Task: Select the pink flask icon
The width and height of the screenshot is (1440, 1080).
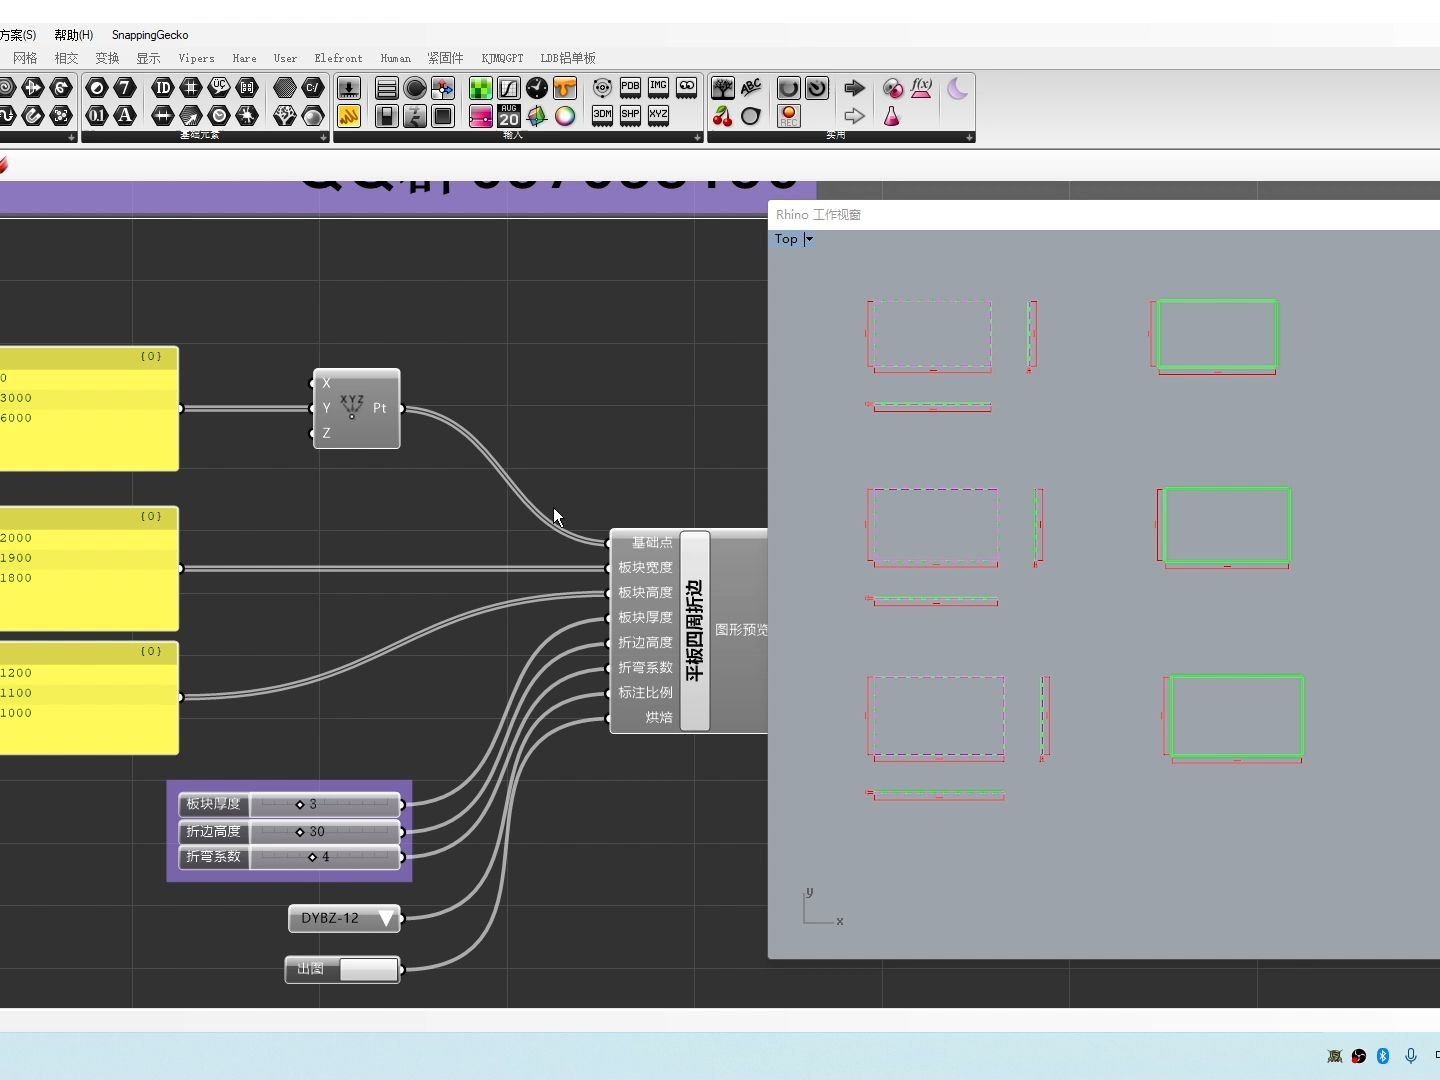Action: [x=893, y=116]
